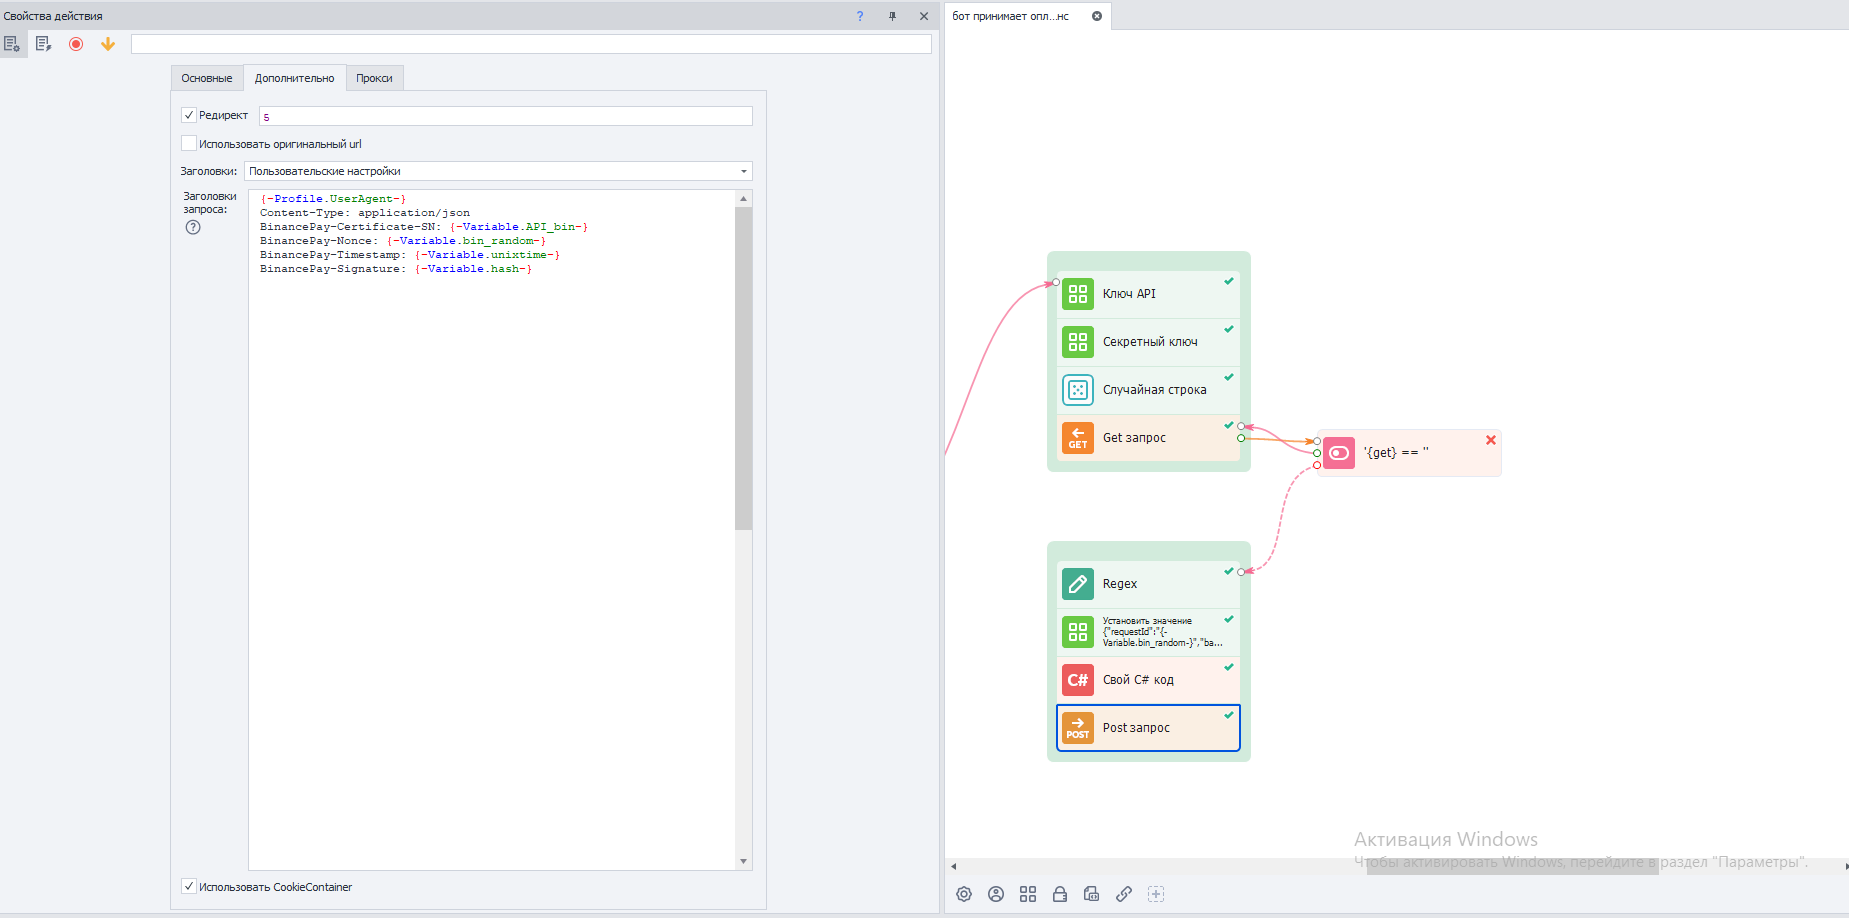Screen dimensions: 1849x918
Task: Click the Редирект count input field
Action: pos(505,116)
